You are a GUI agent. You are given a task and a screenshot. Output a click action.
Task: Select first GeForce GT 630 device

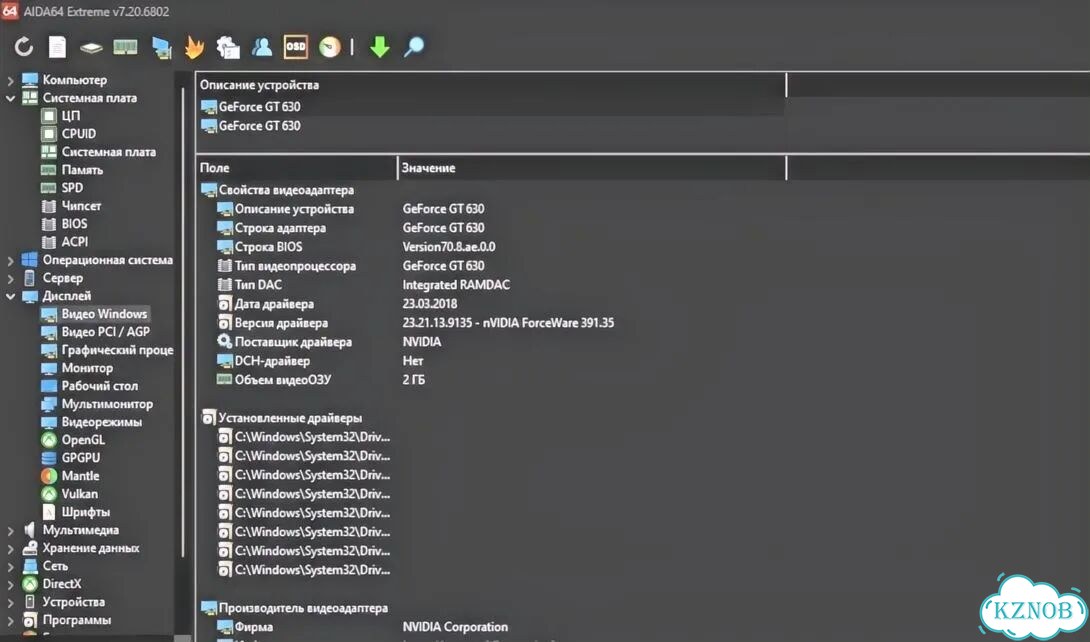[x=492, y=106]
